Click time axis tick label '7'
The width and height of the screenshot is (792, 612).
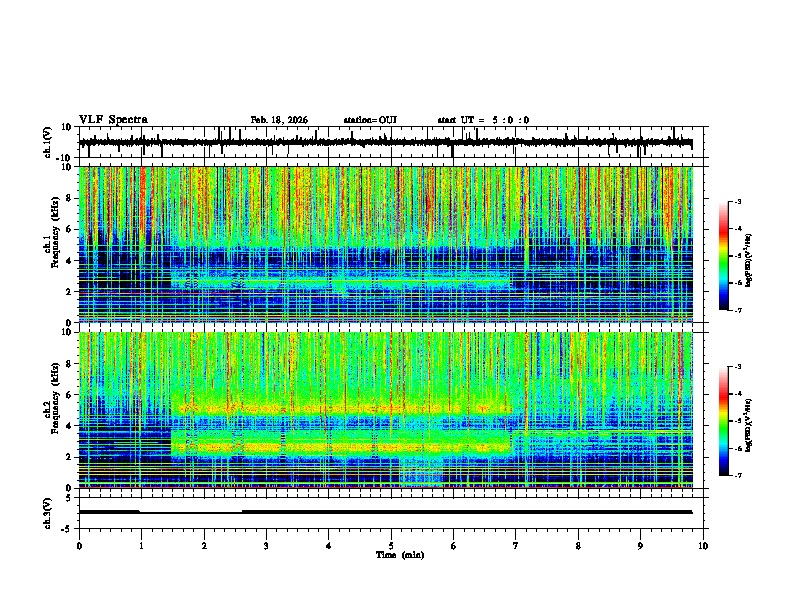pos(516,546)
